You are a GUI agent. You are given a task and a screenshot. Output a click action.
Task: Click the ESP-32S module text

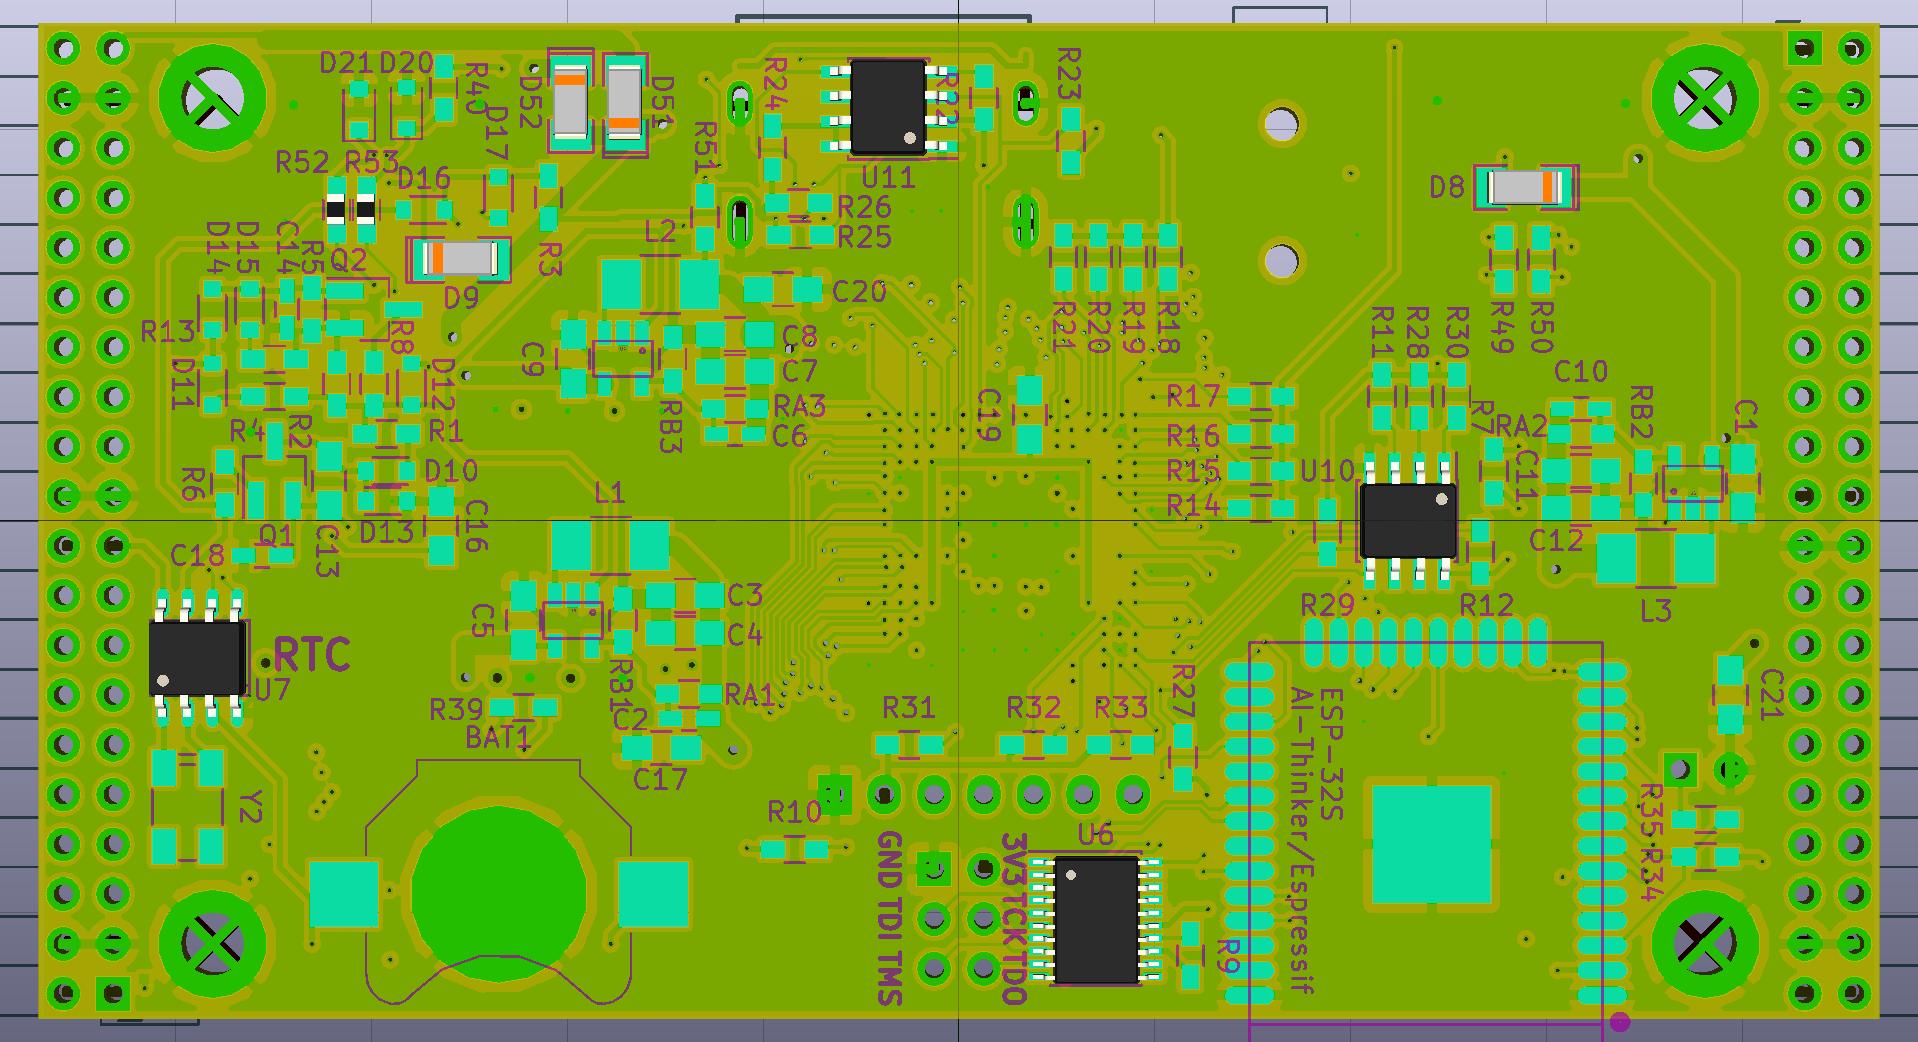1331,754
